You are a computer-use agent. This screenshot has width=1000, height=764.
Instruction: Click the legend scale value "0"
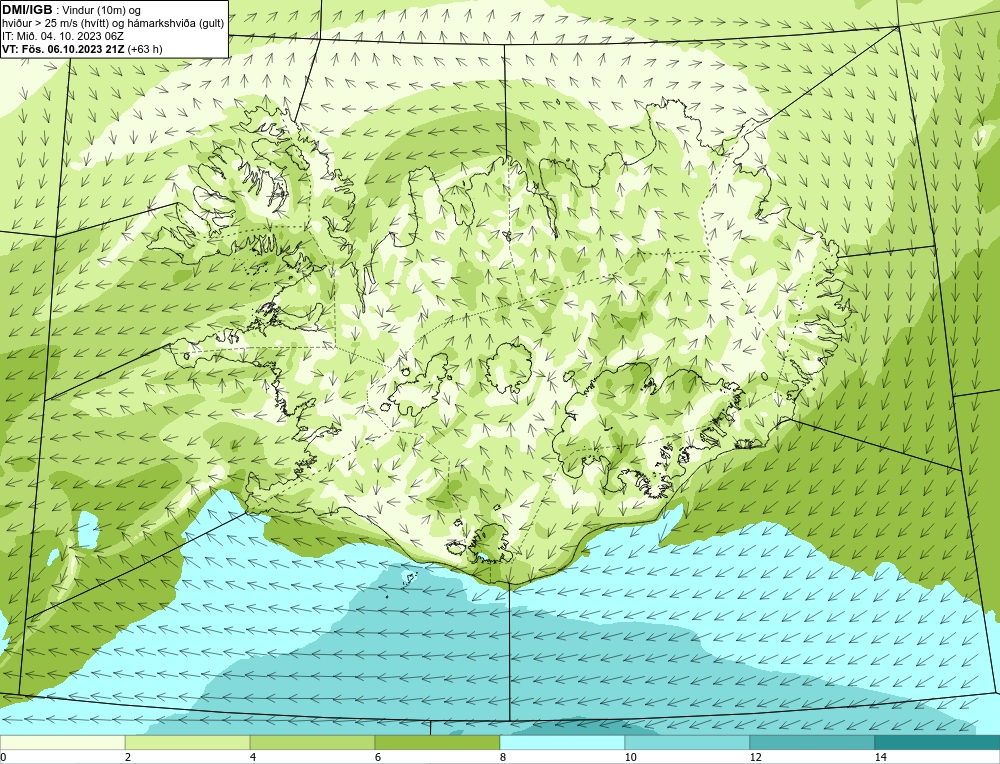[3, 757]
